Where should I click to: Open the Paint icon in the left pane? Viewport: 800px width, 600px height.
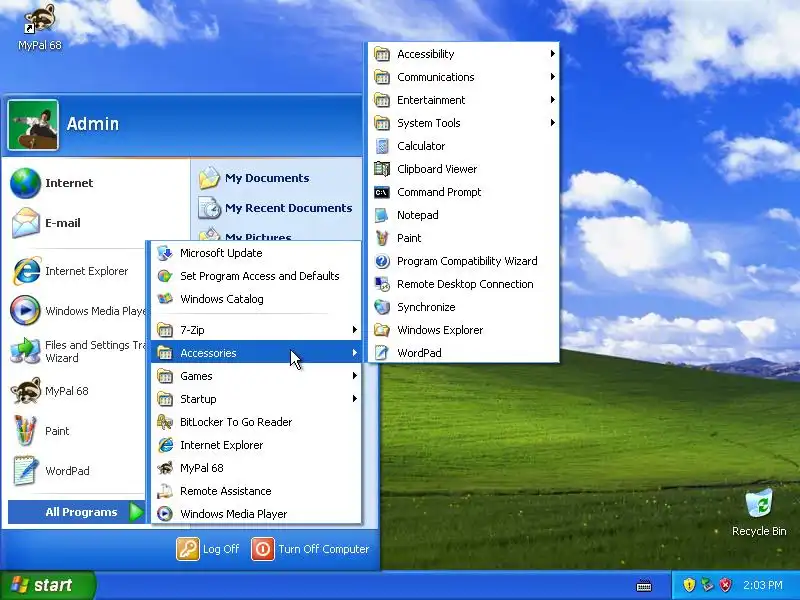click(25, 431)
